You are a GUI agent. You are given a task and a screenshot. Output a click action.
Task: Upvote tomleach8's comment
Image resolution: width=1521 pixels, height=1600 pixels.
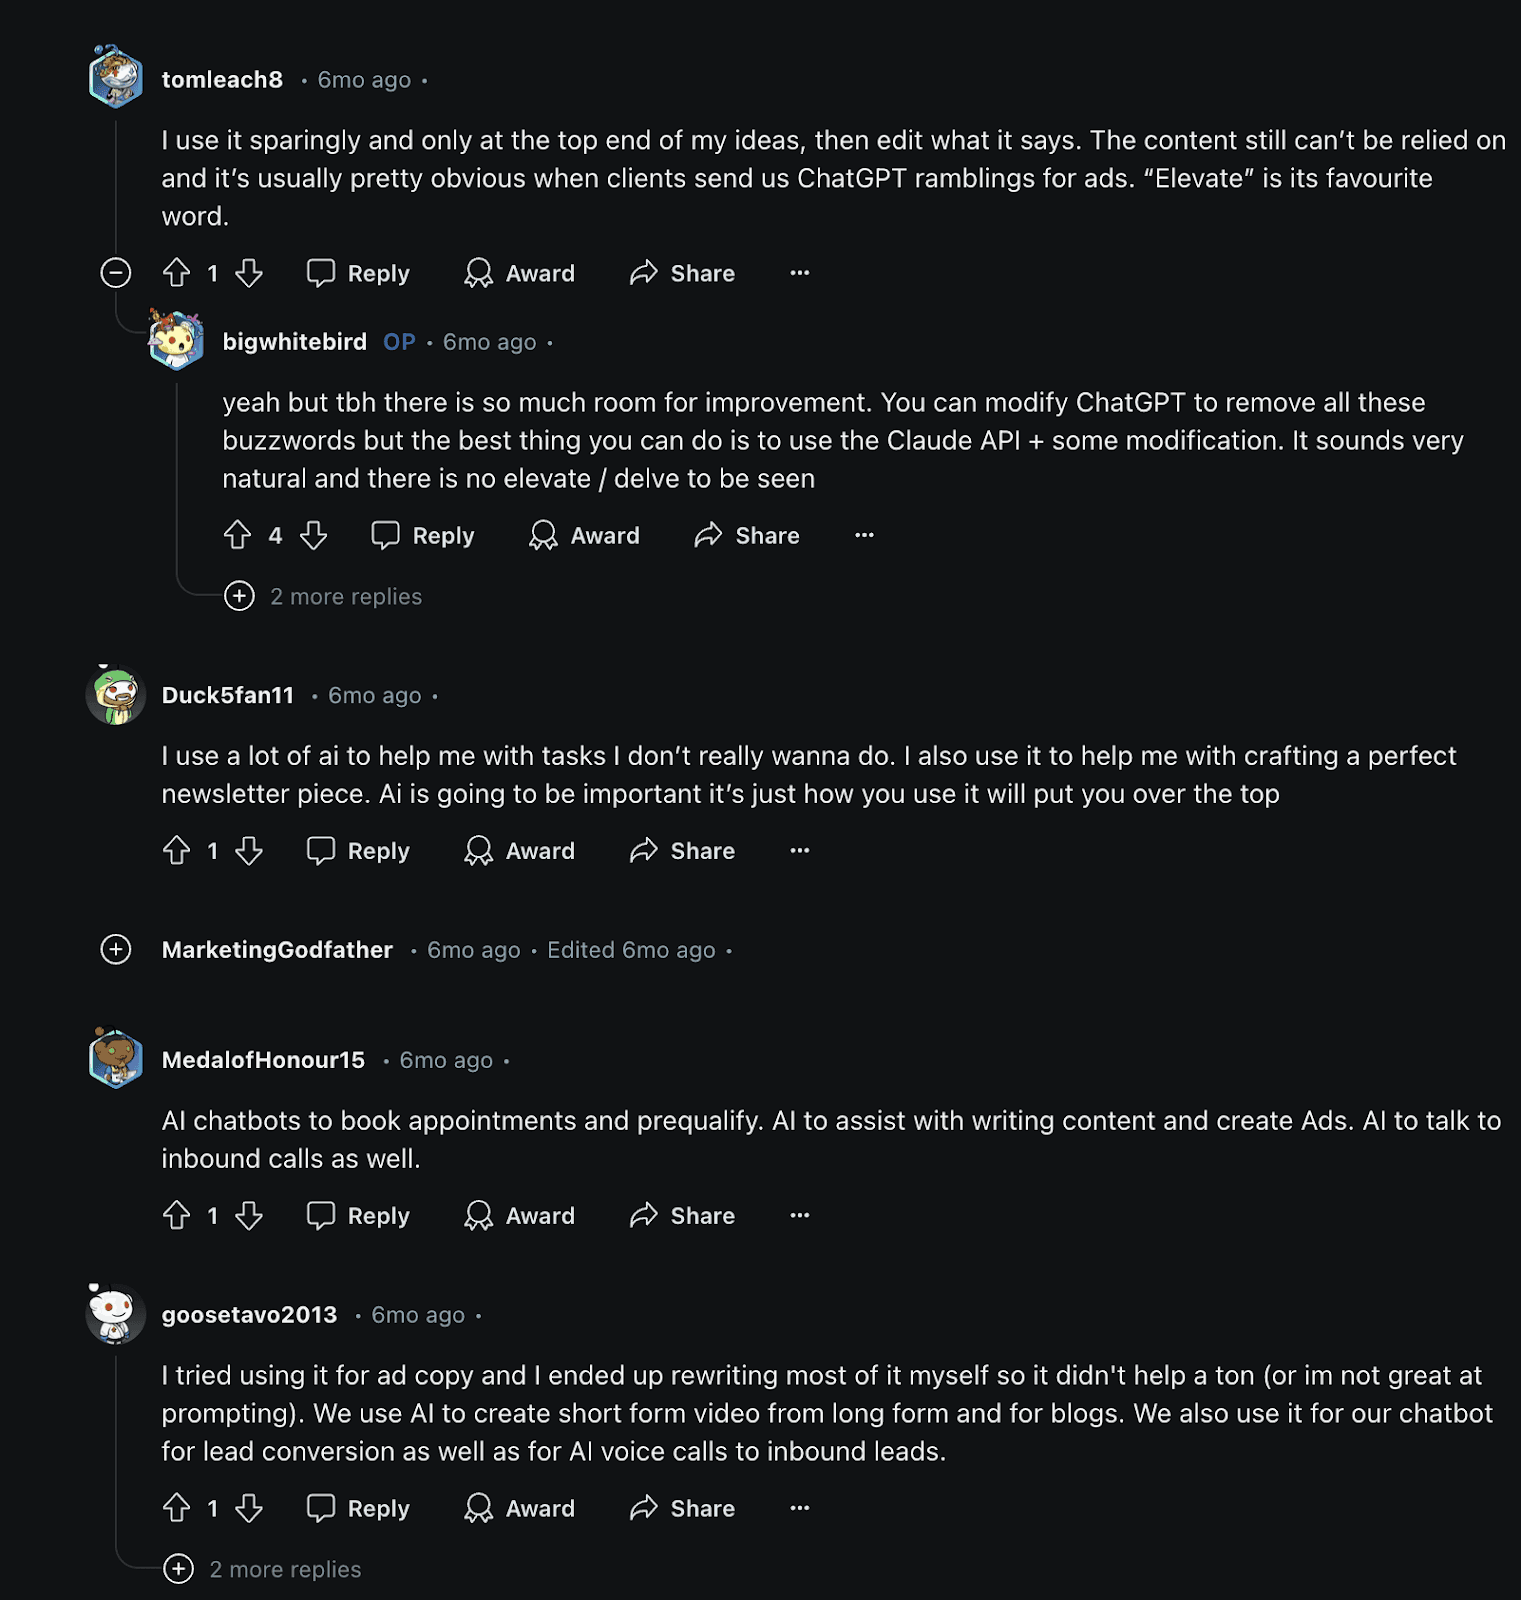point(177,273)
